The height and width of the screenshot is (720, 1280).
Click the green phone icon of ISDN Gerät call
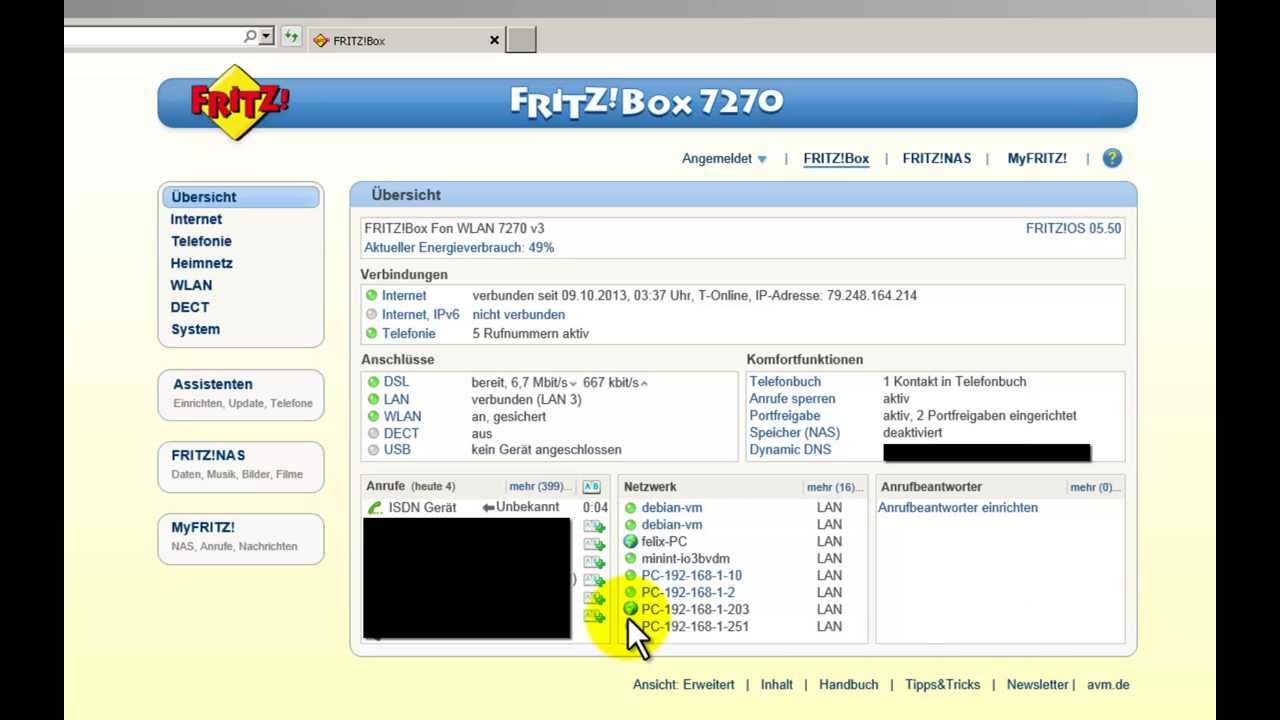point(375,508)
